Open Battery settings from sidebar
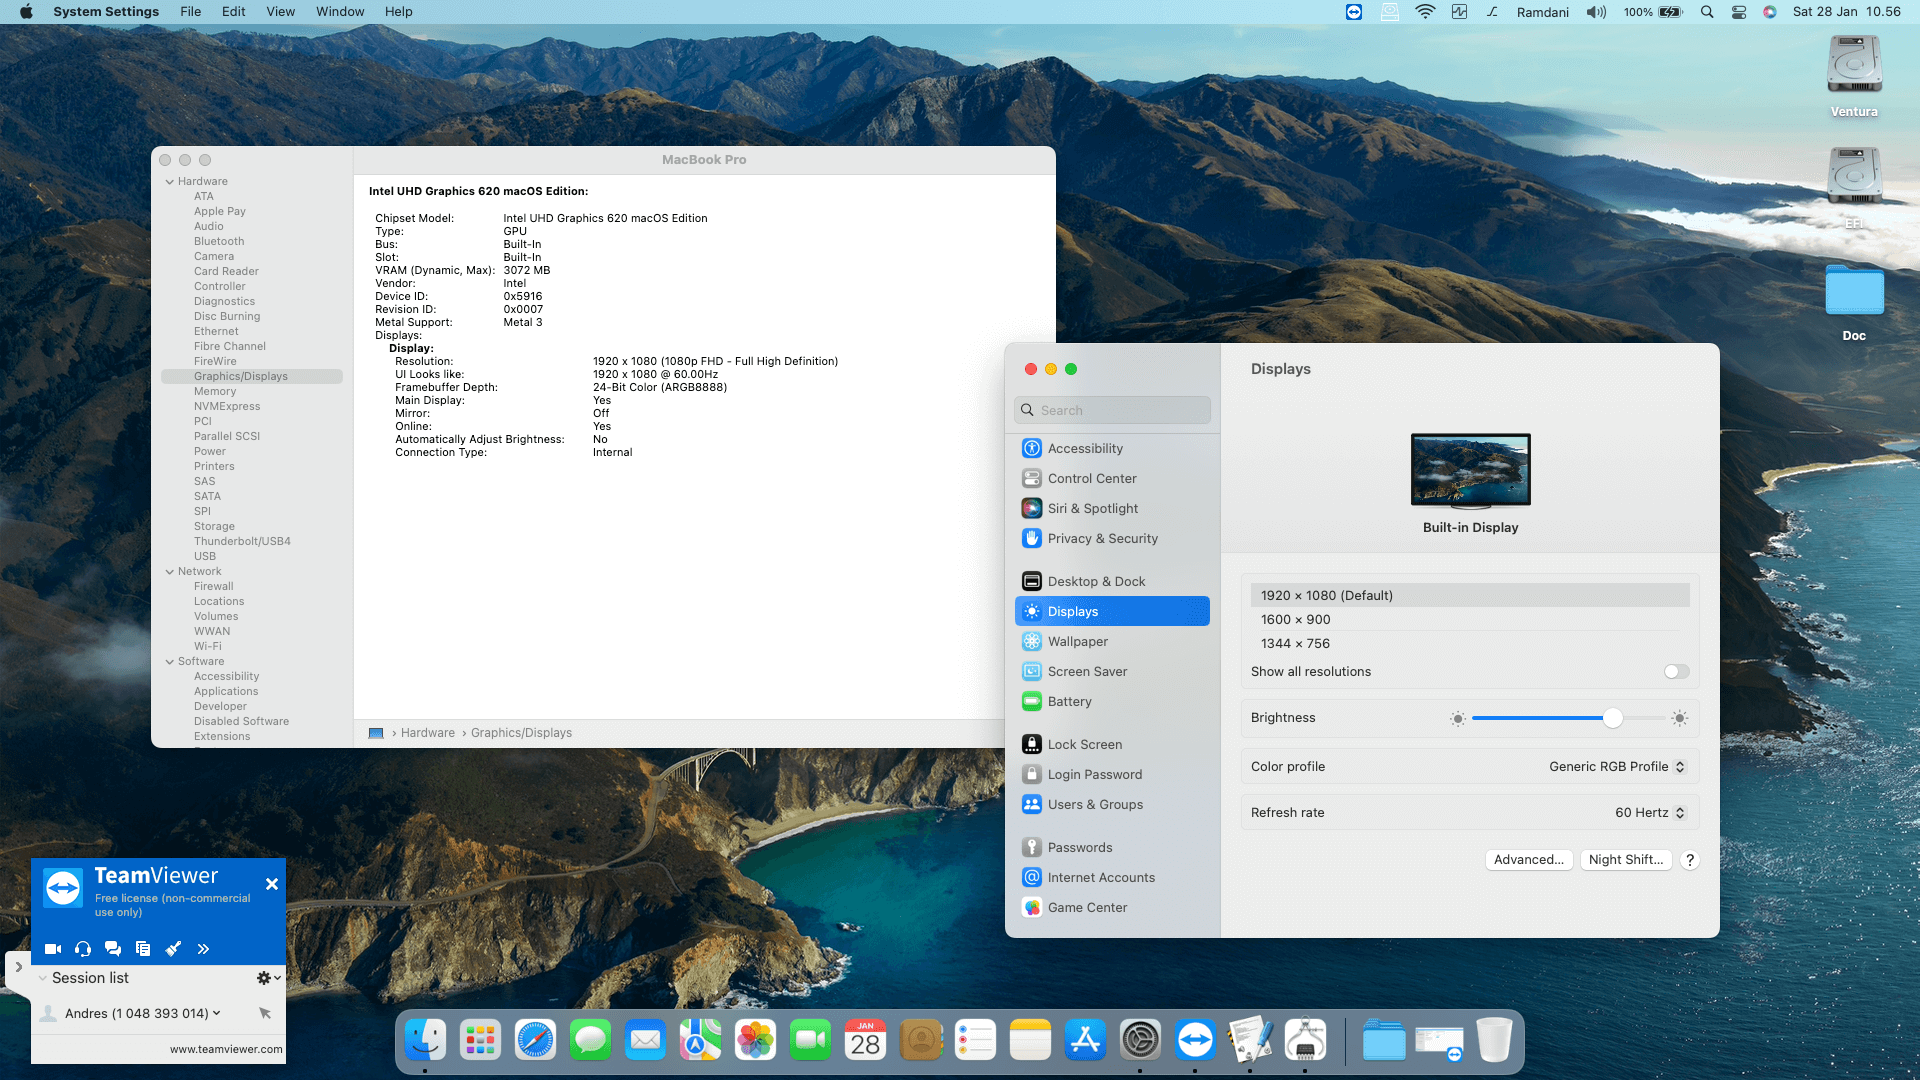Image resolution: width=1920 pixels, height=1080 pixels. 1069,701
